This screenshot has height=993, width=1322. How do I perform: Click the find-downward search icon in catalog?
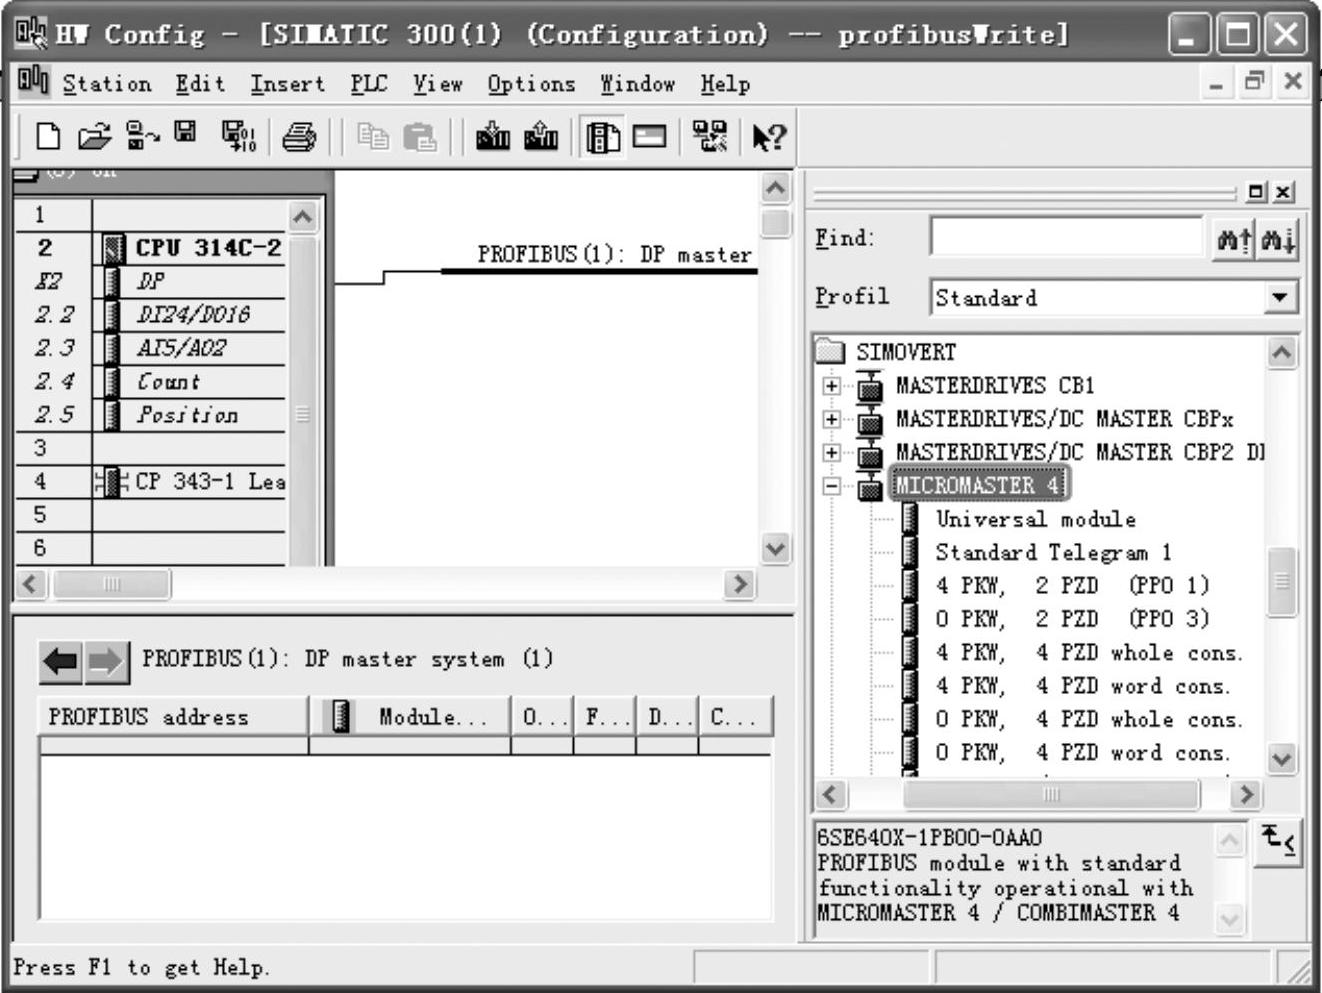(x=1278, y=240)
